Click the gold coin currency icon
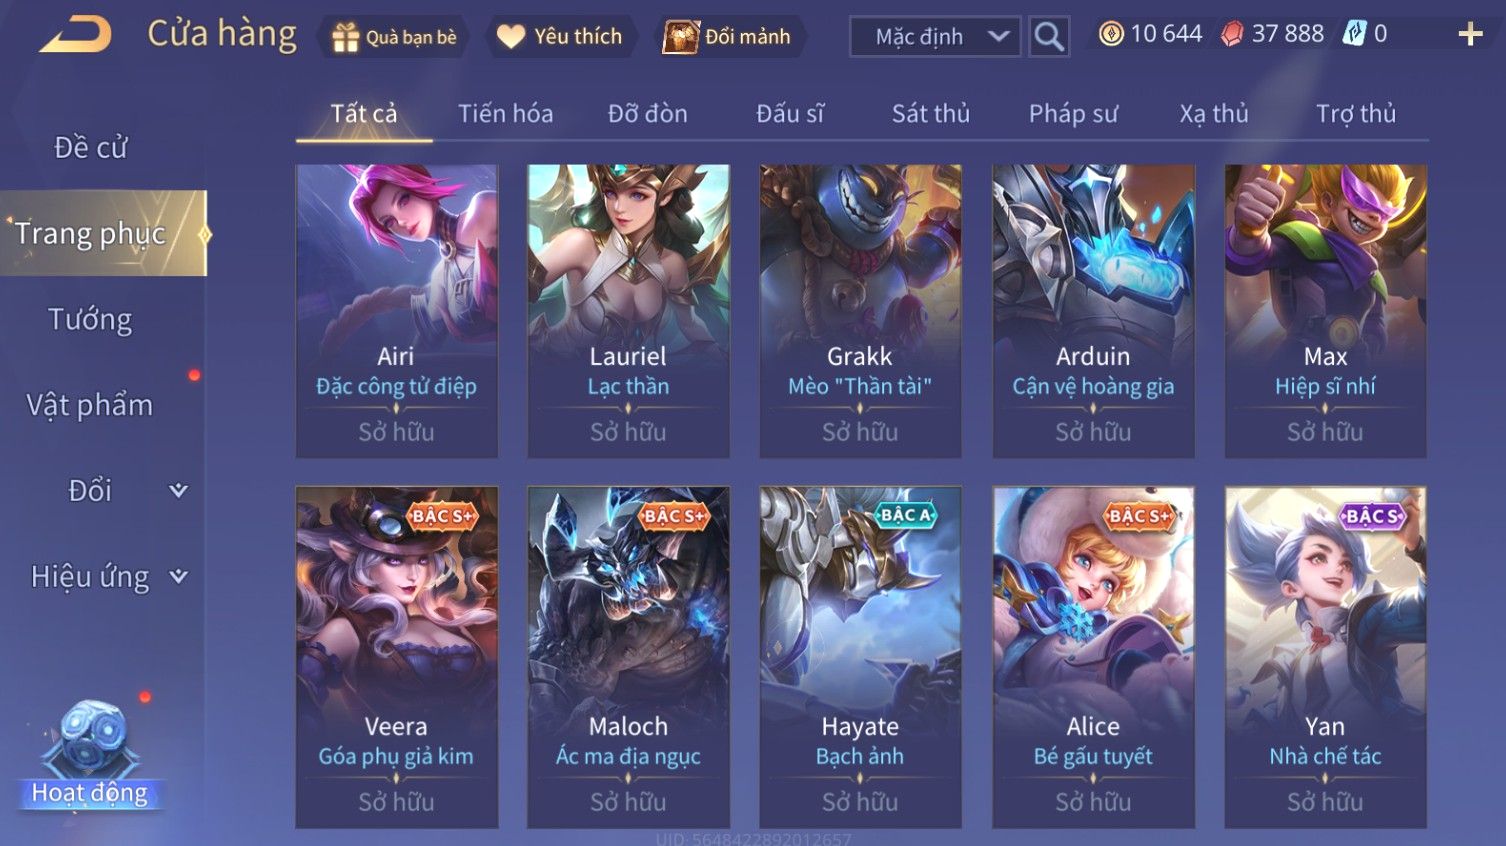 1111,34
